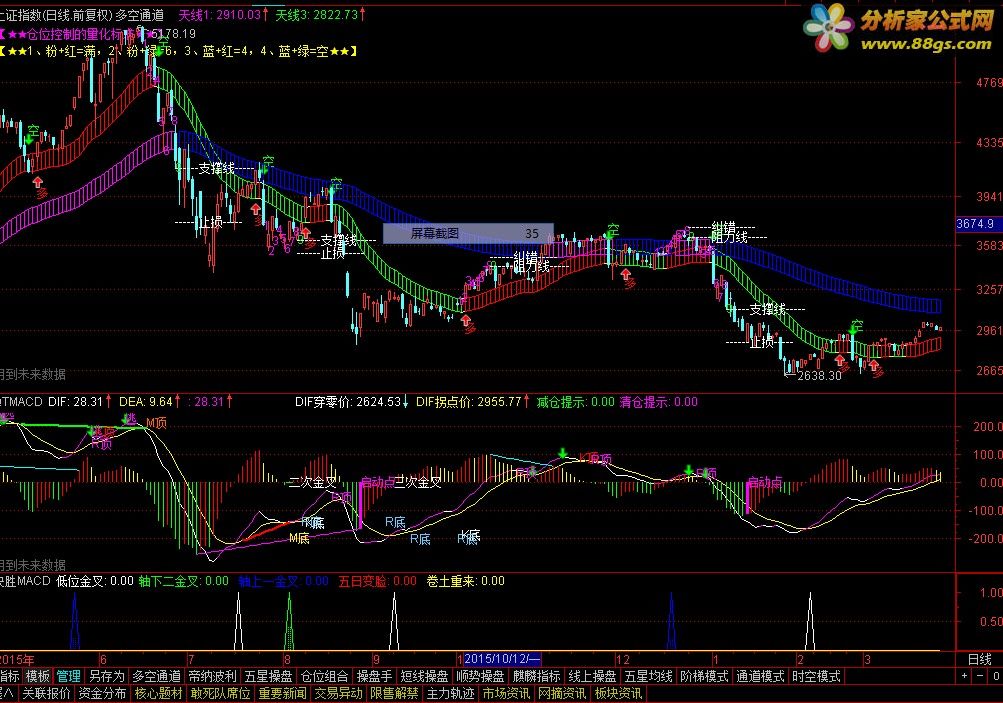
Task: Open the 麒麟指标 tab
Action: click(x=536, y=676)
